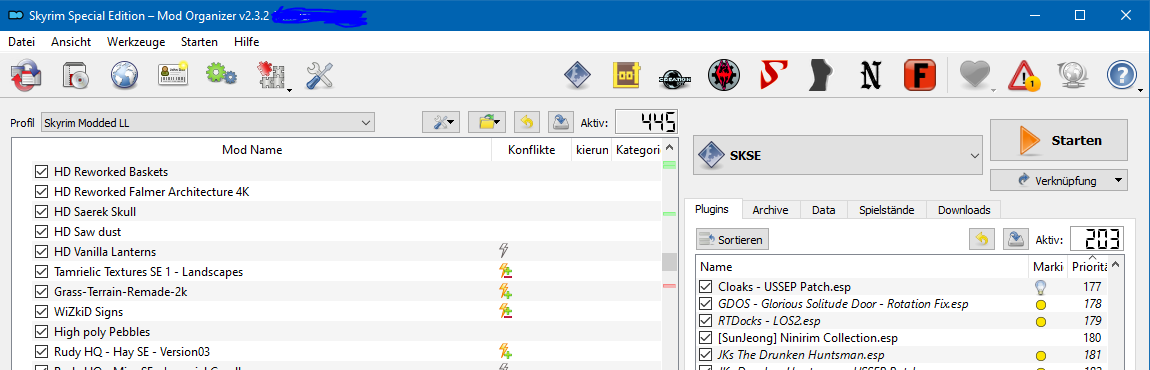Expand the Verknüpfung shortcut dropdown

[x=1058, y=180]
